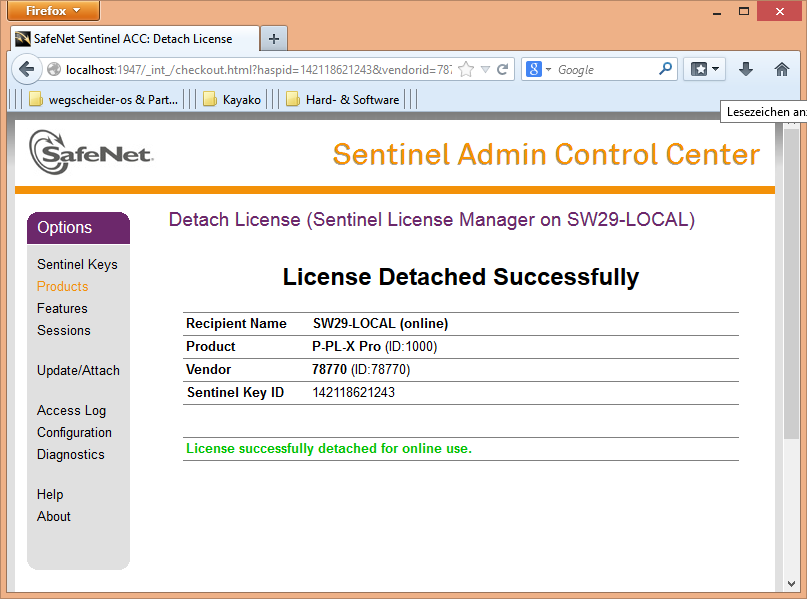The image size is (807, 599).
Task: Click the Sentinel Admin Control Center title
Action: [x=546, y=154]
